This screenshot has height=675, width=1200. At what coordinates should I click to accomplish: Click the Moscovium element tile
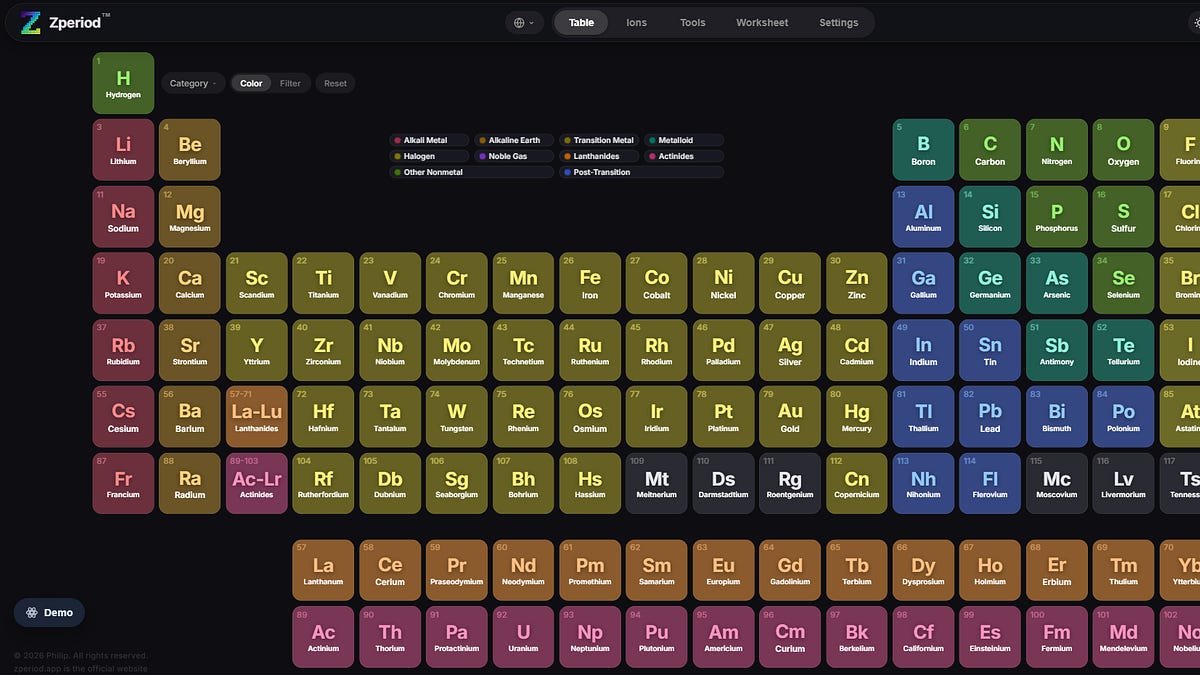tap(1057, 483)
